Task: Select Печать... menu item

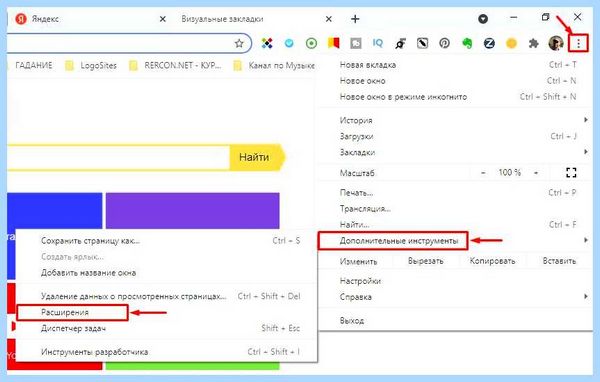Action: coord(455,193)
